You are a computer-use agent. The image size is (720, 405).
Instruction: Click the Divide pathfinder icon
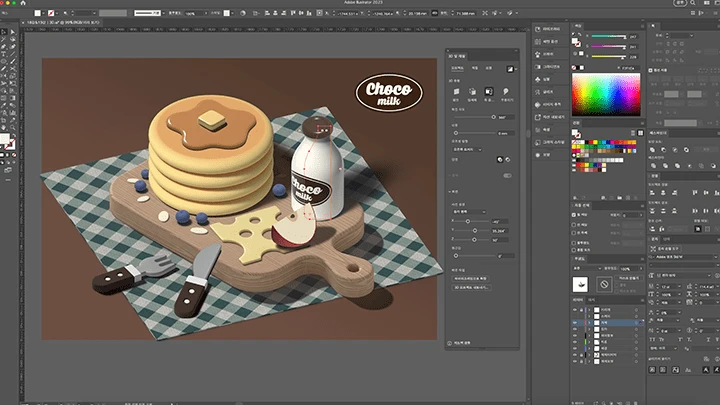[652, 166]
